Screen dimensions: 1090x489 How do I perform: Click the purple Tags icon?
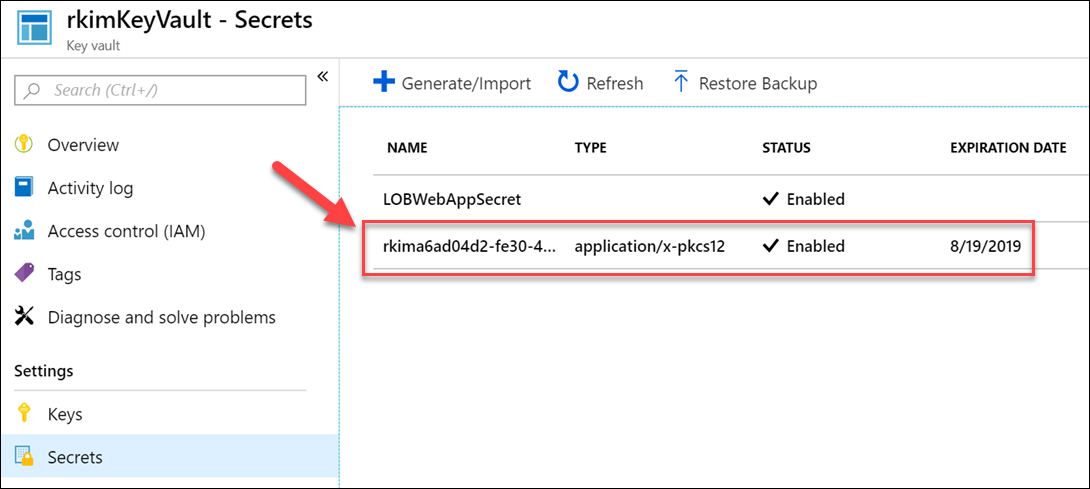click(x=24, y=275)
